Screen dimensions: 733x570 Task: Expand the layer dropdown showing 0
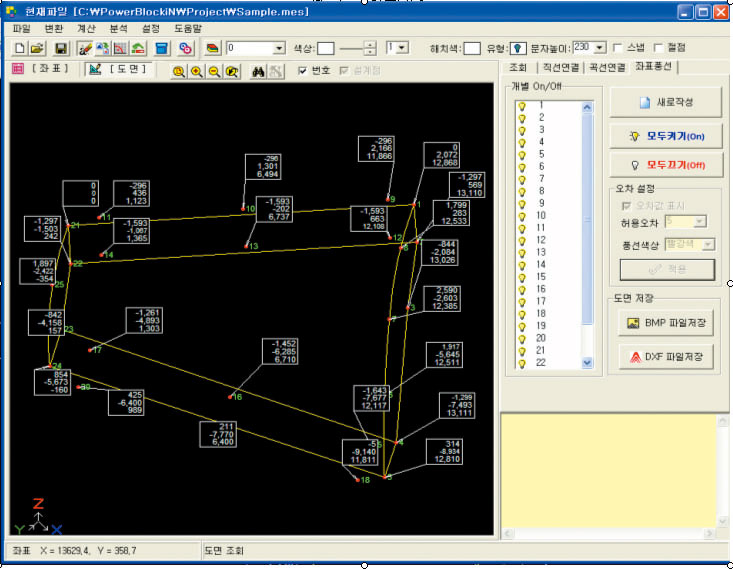pos(279,48)
